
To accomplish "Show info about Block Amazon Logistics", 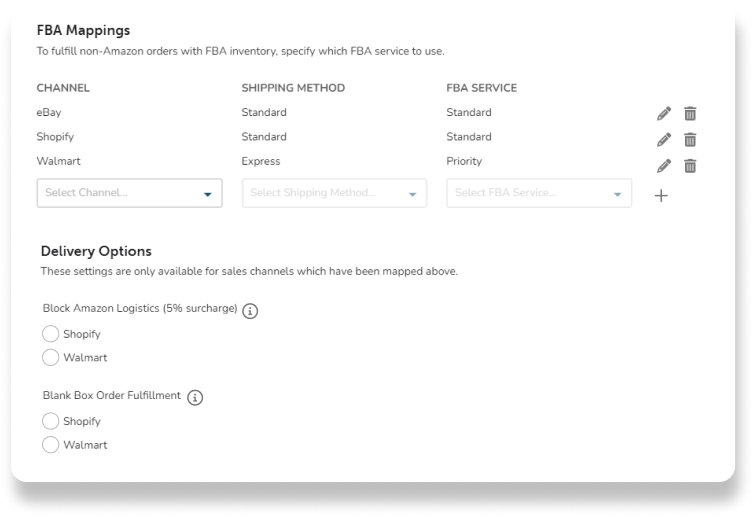I will (x=251, y=311).
